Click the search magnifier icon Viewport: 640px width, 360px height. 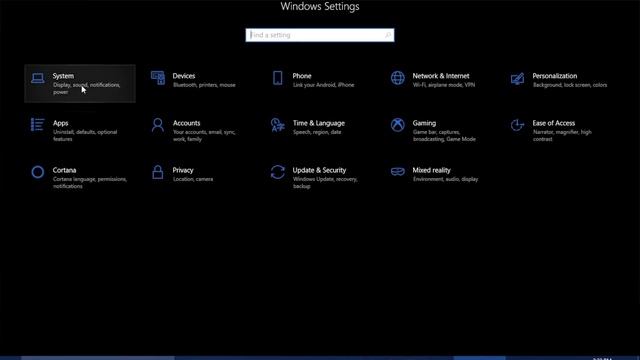click(388, 36)
